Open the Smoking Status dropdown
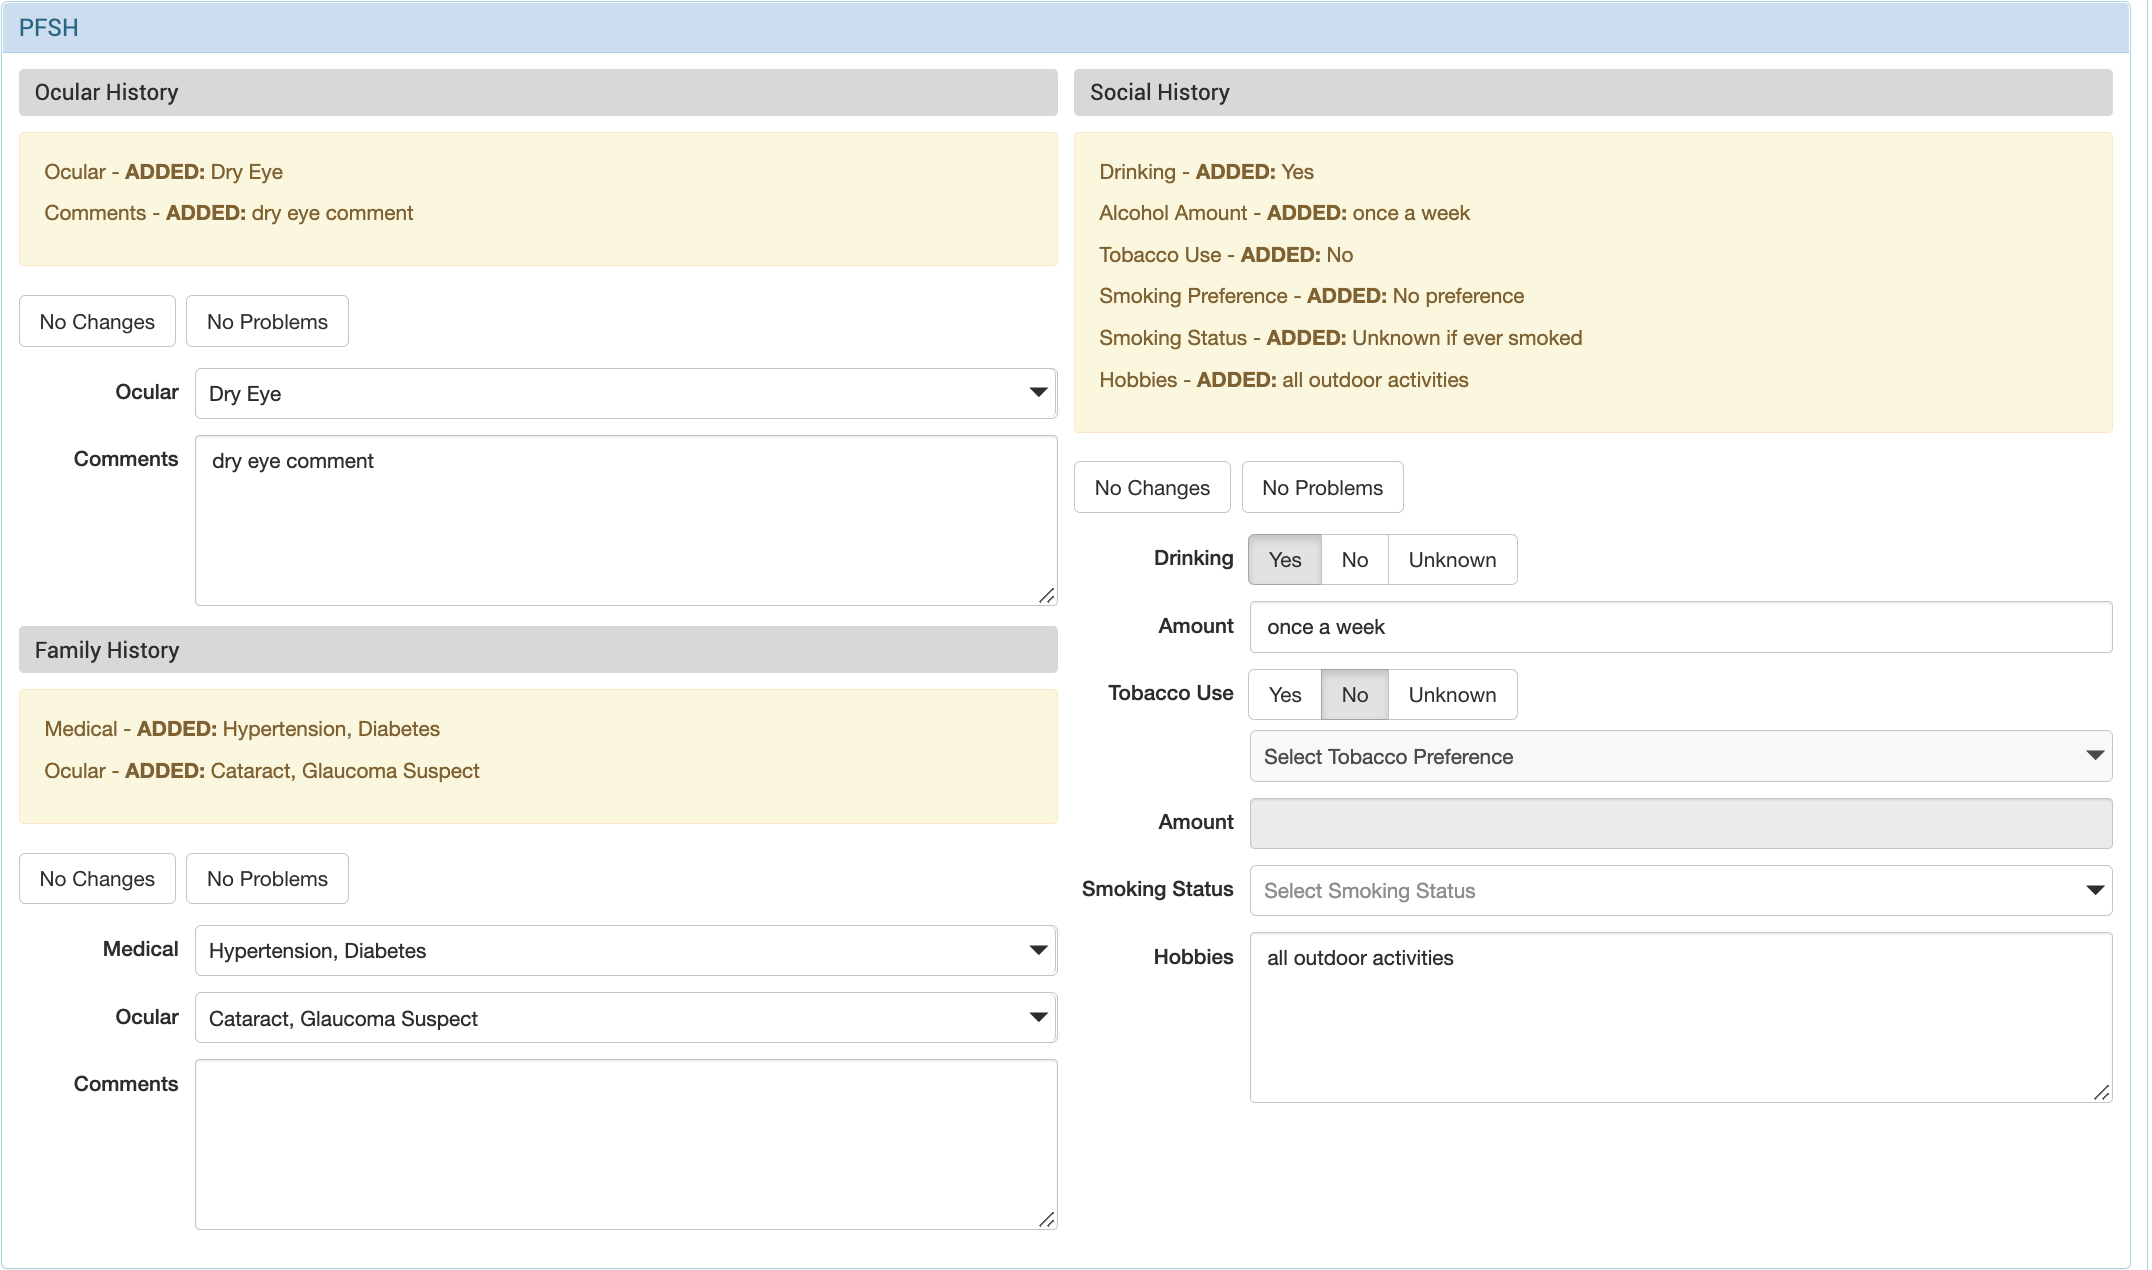Viewport: 2152px width, 1270px height. pyautogui.click(x=1680, y=891)
